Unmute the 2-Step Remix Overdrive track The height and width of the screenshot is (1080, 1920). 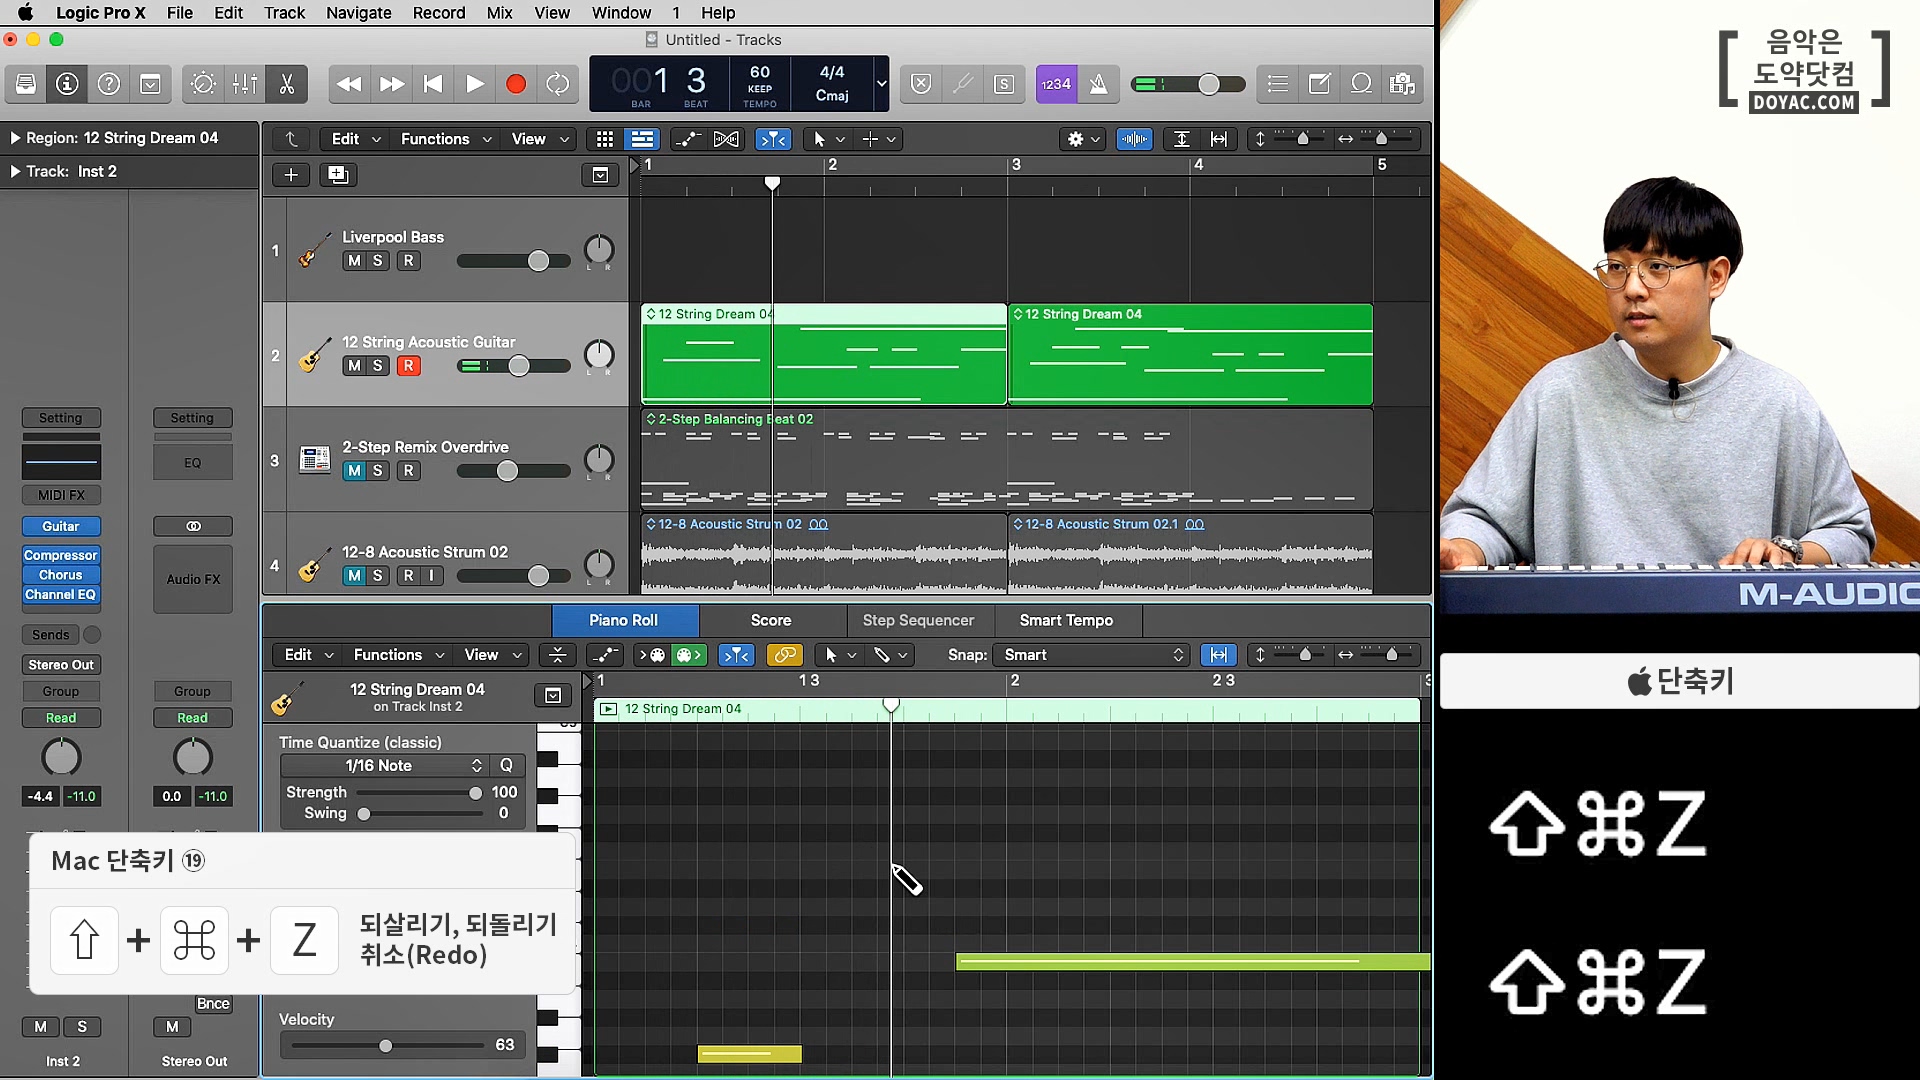pyautogui.click(x=354, y=471)
